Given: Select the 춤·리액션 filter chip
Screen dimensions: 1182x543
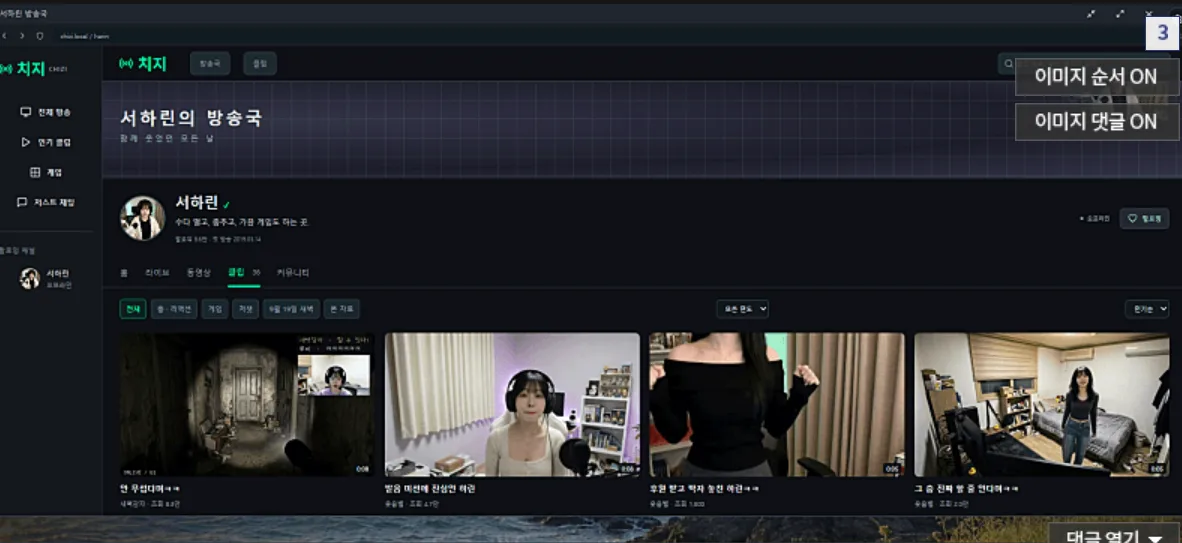Looking at the screenshot, I should coord(173,308).
